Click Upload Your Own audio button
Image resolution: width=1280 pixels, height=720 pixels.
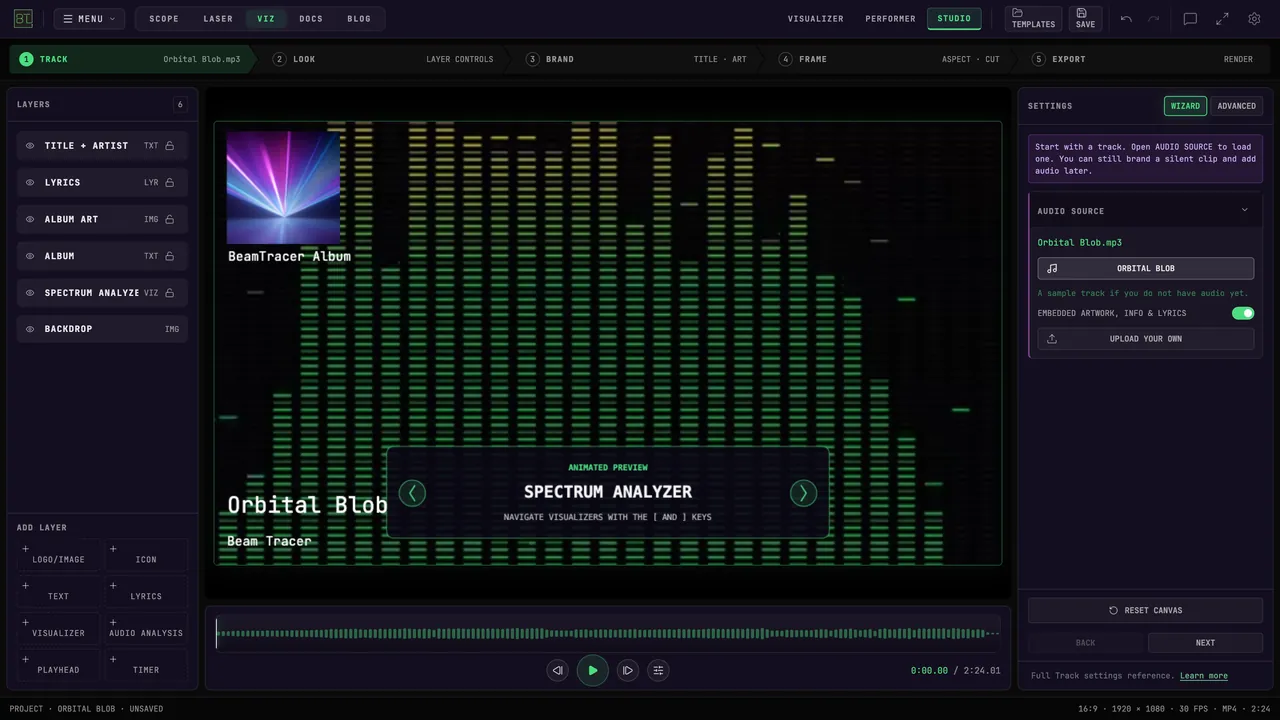[1146, 339]
